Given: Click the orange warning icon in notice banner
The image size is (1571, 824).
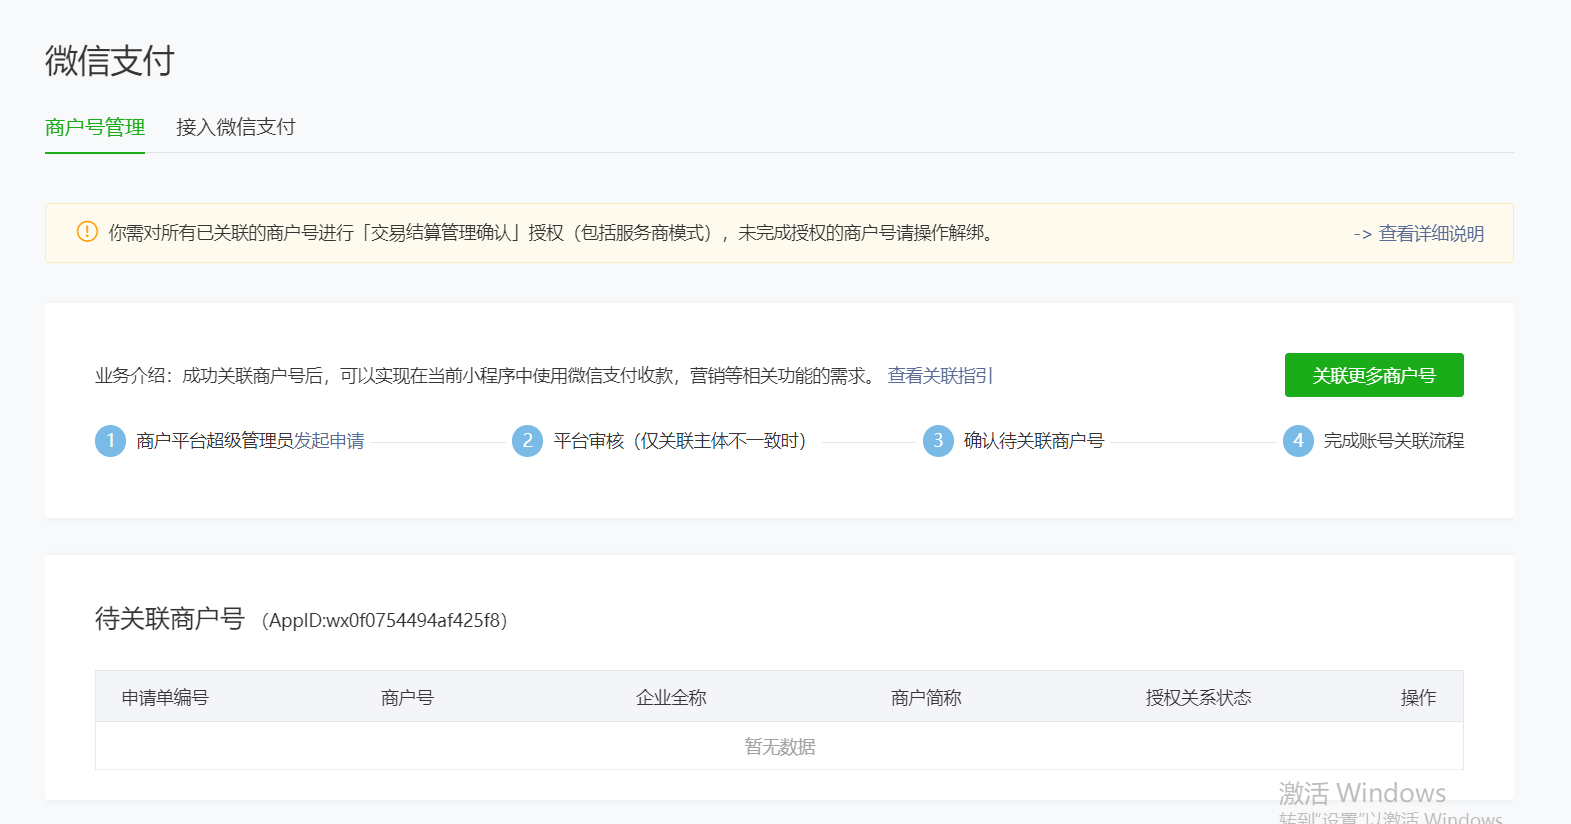Looking at the screenshot, I should (x=87, y=232).
